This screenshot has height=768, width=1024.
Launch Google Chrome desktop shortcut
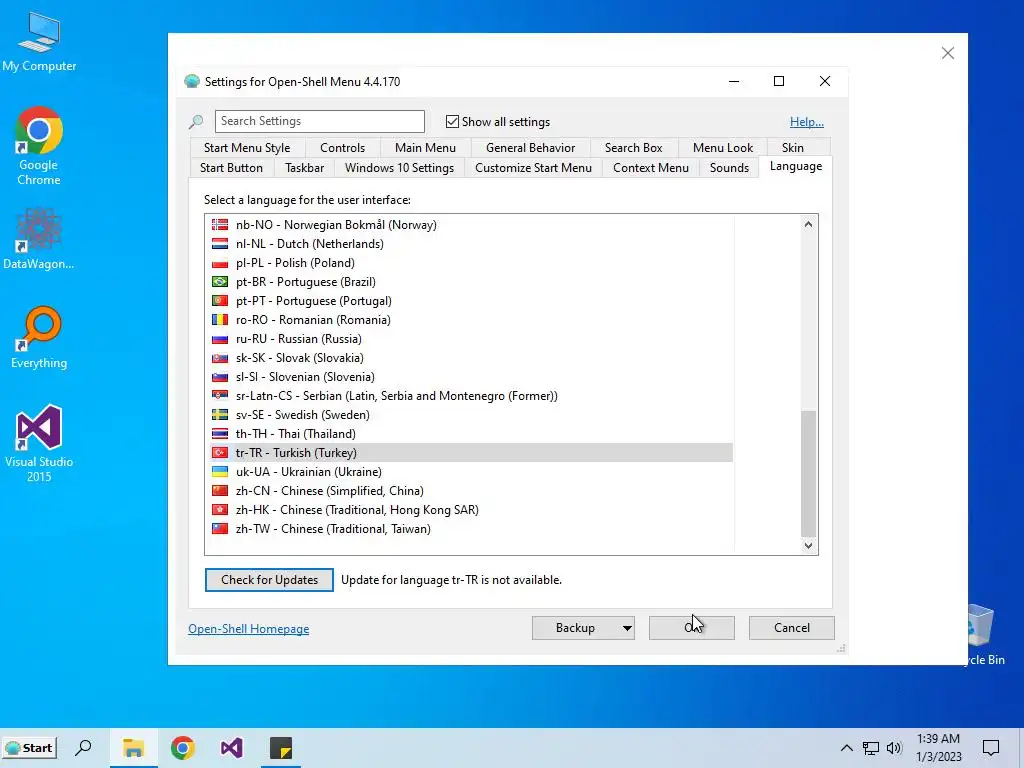pyautogui.click(x=39, y=146)
